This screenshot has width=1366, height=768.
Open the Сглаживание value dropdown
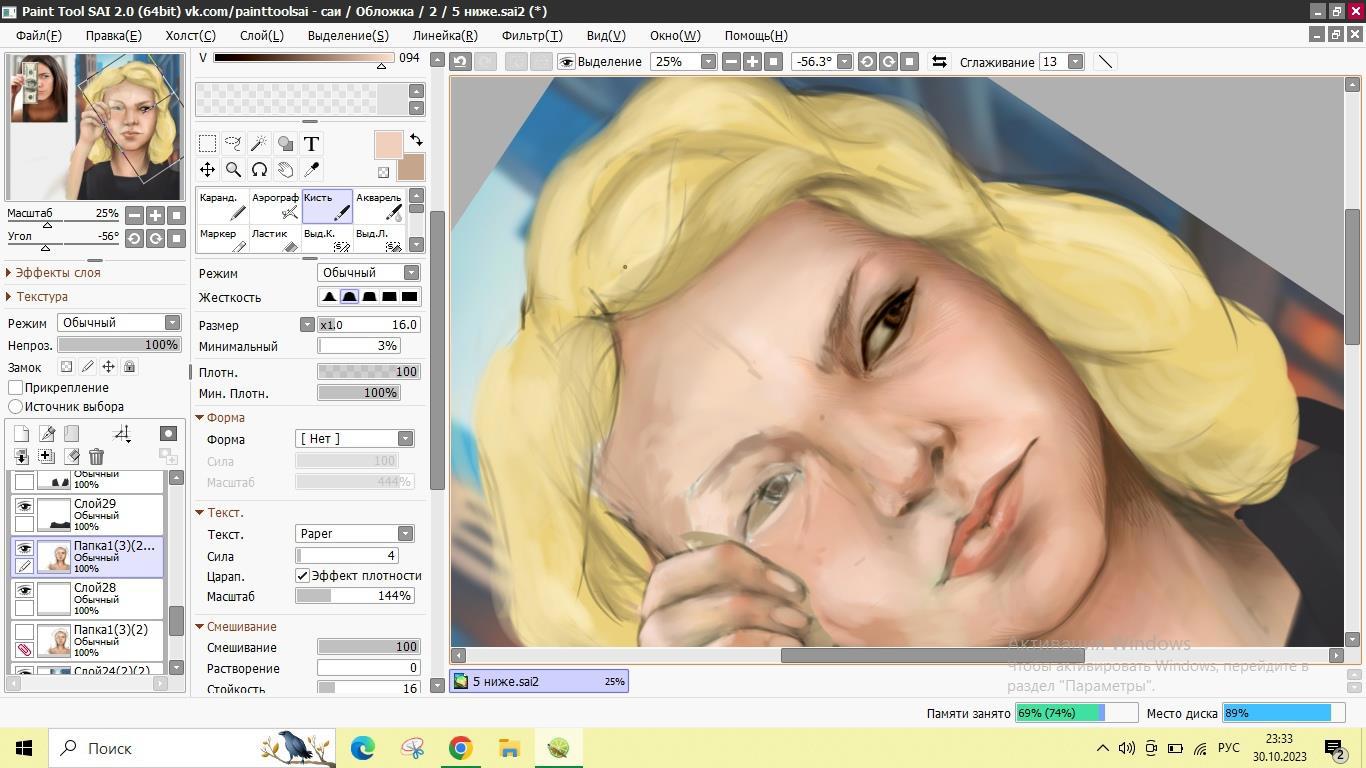coord(1075,62)
